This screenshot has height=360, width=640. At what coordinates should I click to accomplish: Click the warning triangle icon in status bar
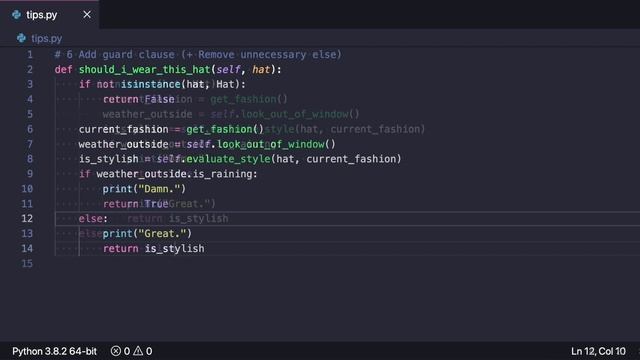click(x=138, y=351)
